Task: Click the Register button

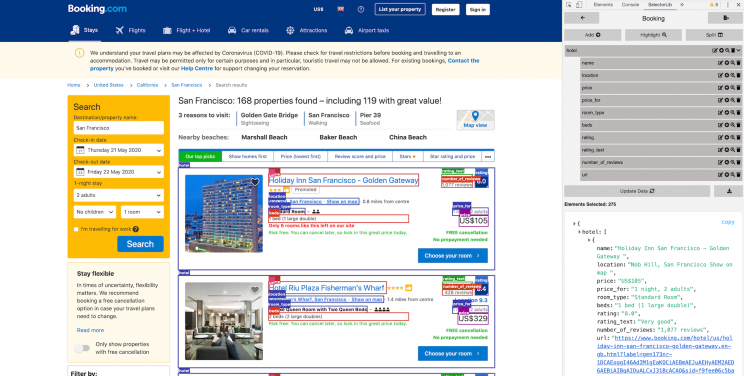Action: (446, 9)
